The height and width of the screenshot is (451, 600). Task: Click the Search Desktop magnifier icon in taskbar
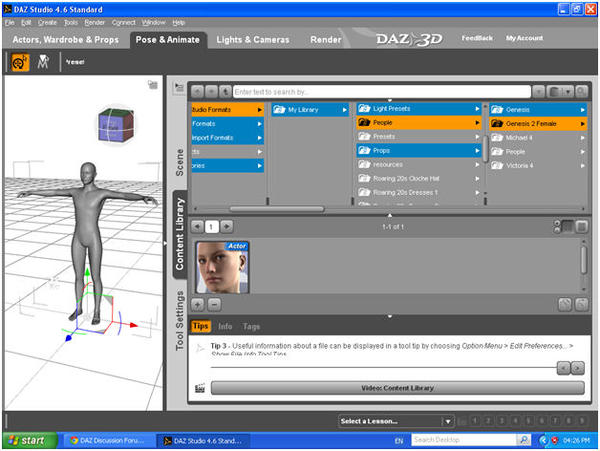(524, 440)
